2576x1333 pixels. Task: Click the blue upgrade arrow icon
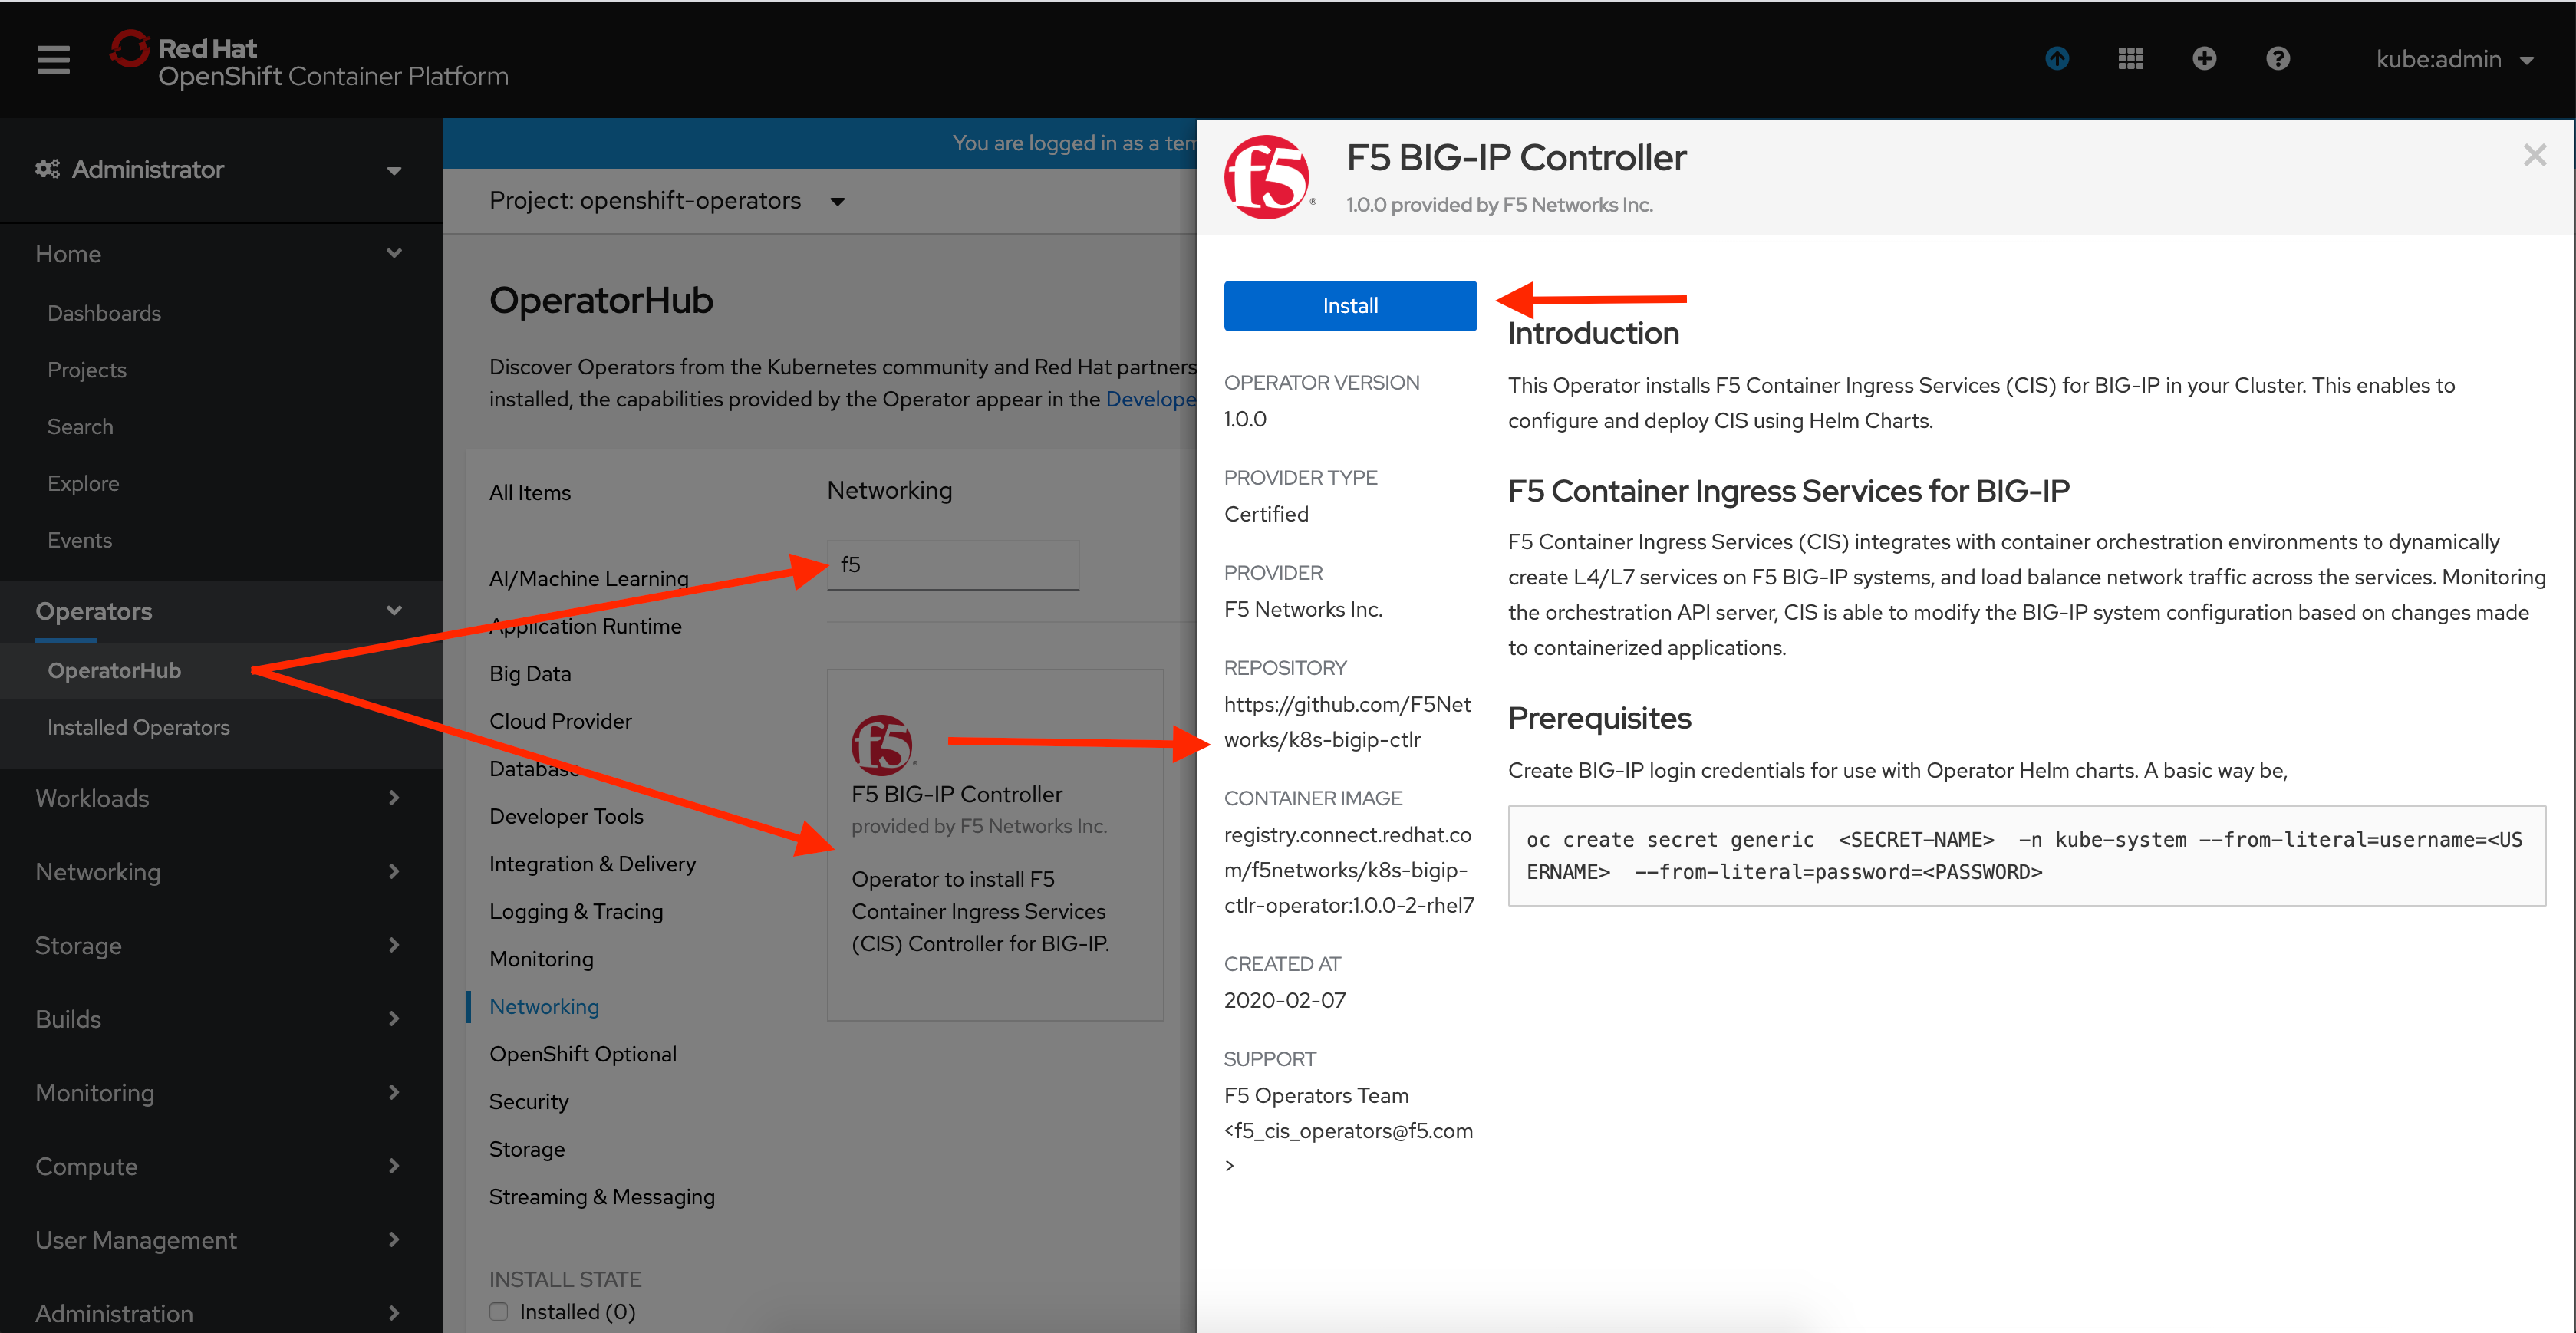[x=2056, y=59]
